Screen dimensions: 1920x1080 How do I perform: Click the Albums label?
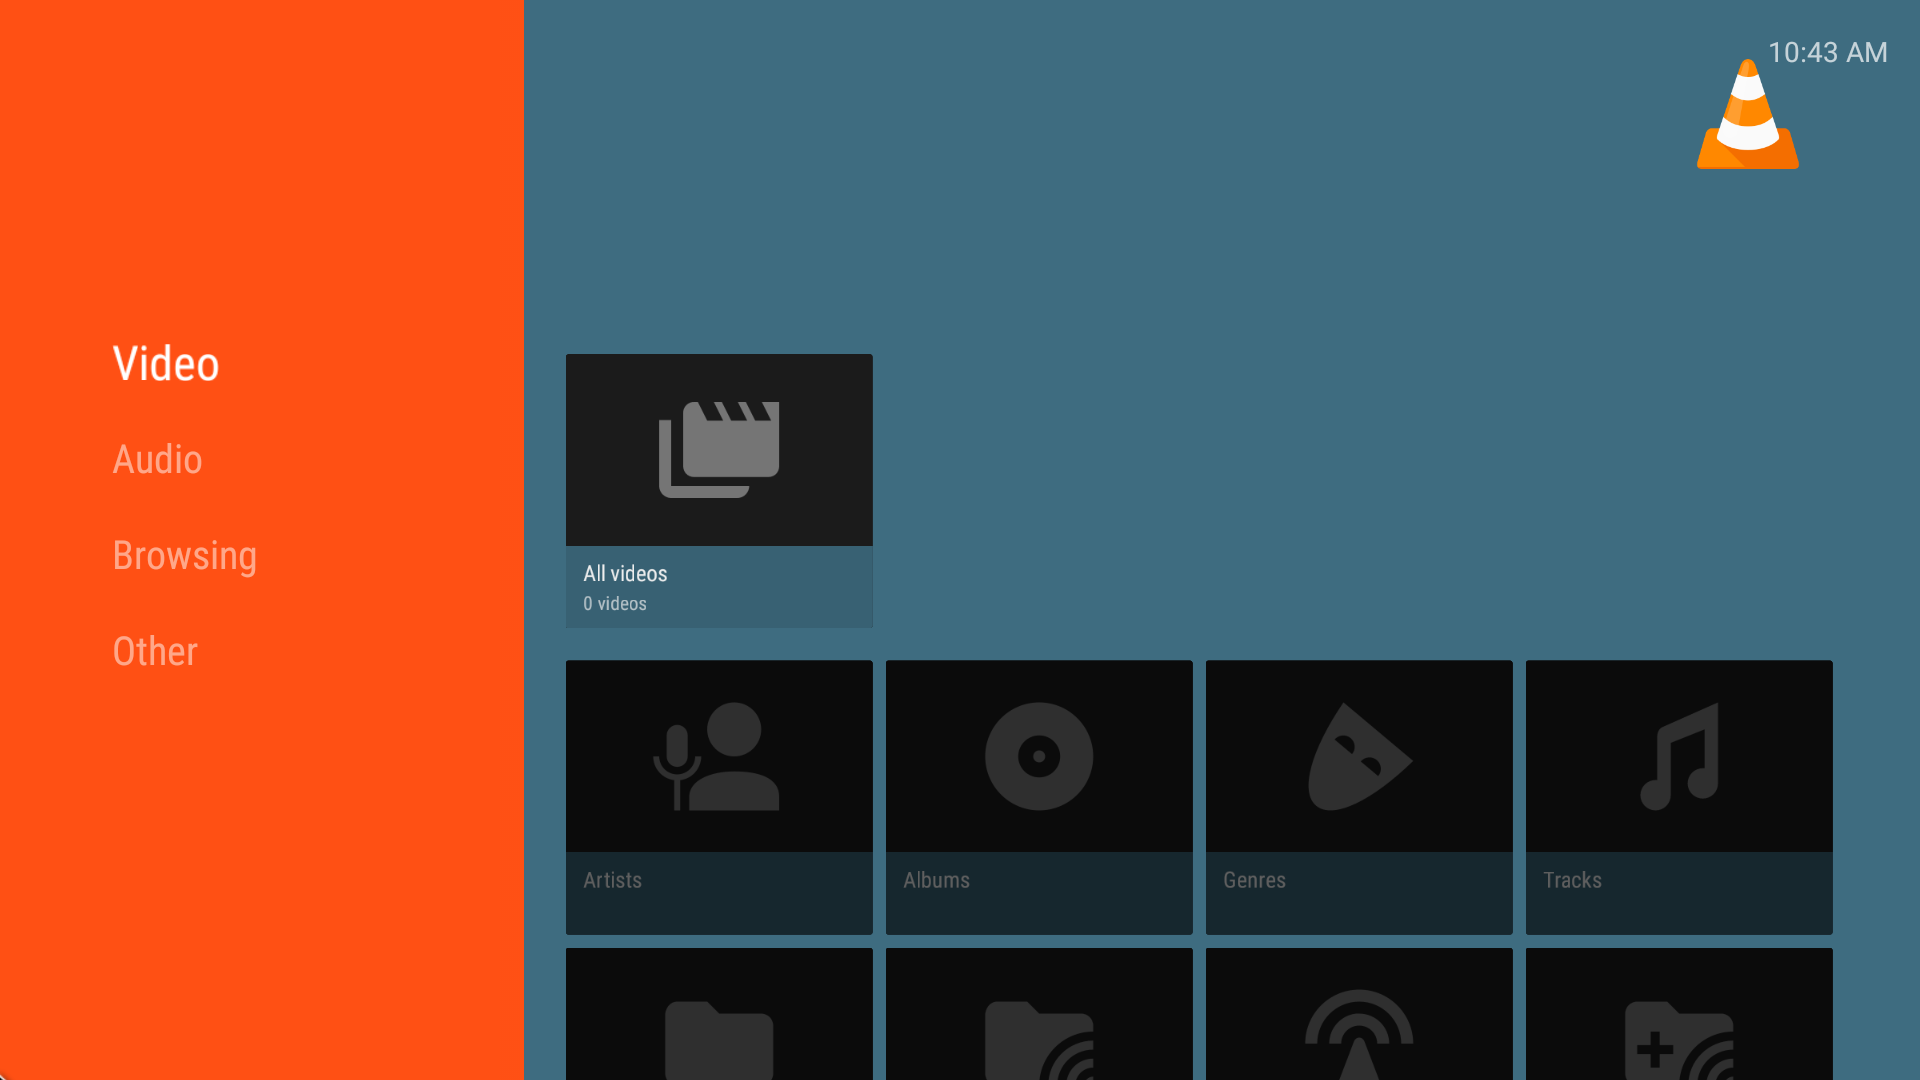pyautogui.click(x=936, y=880)
